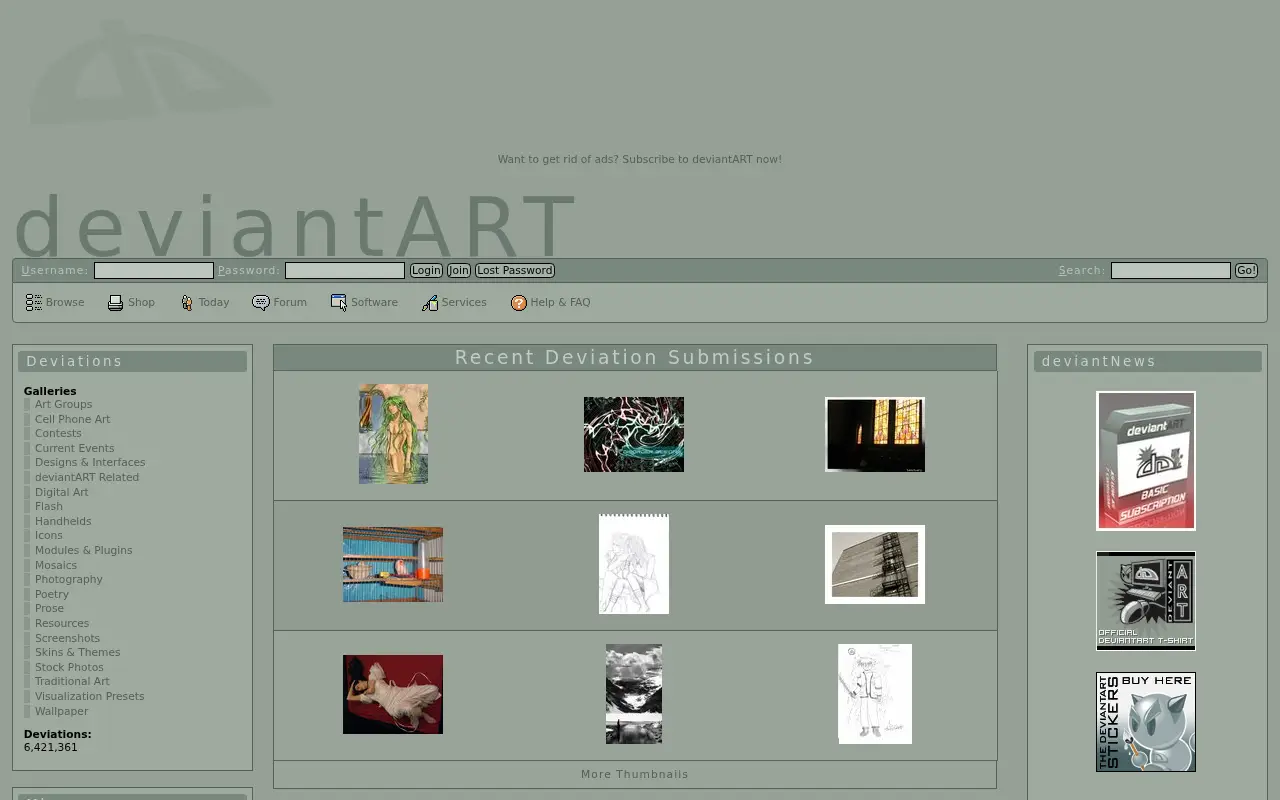The height and width of the screenshot is (800, 1280).
Task: Focus the Password input field
Action: (x=345, y=270)
